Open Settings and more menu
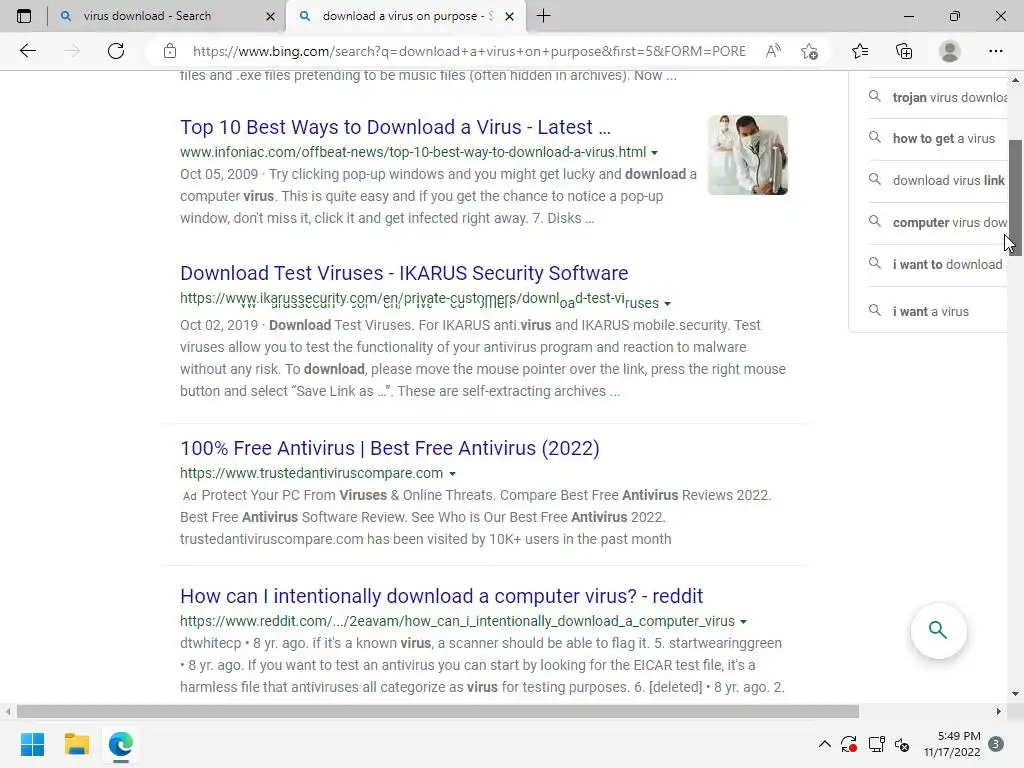The image size is (1024, 768). point(995,51)
